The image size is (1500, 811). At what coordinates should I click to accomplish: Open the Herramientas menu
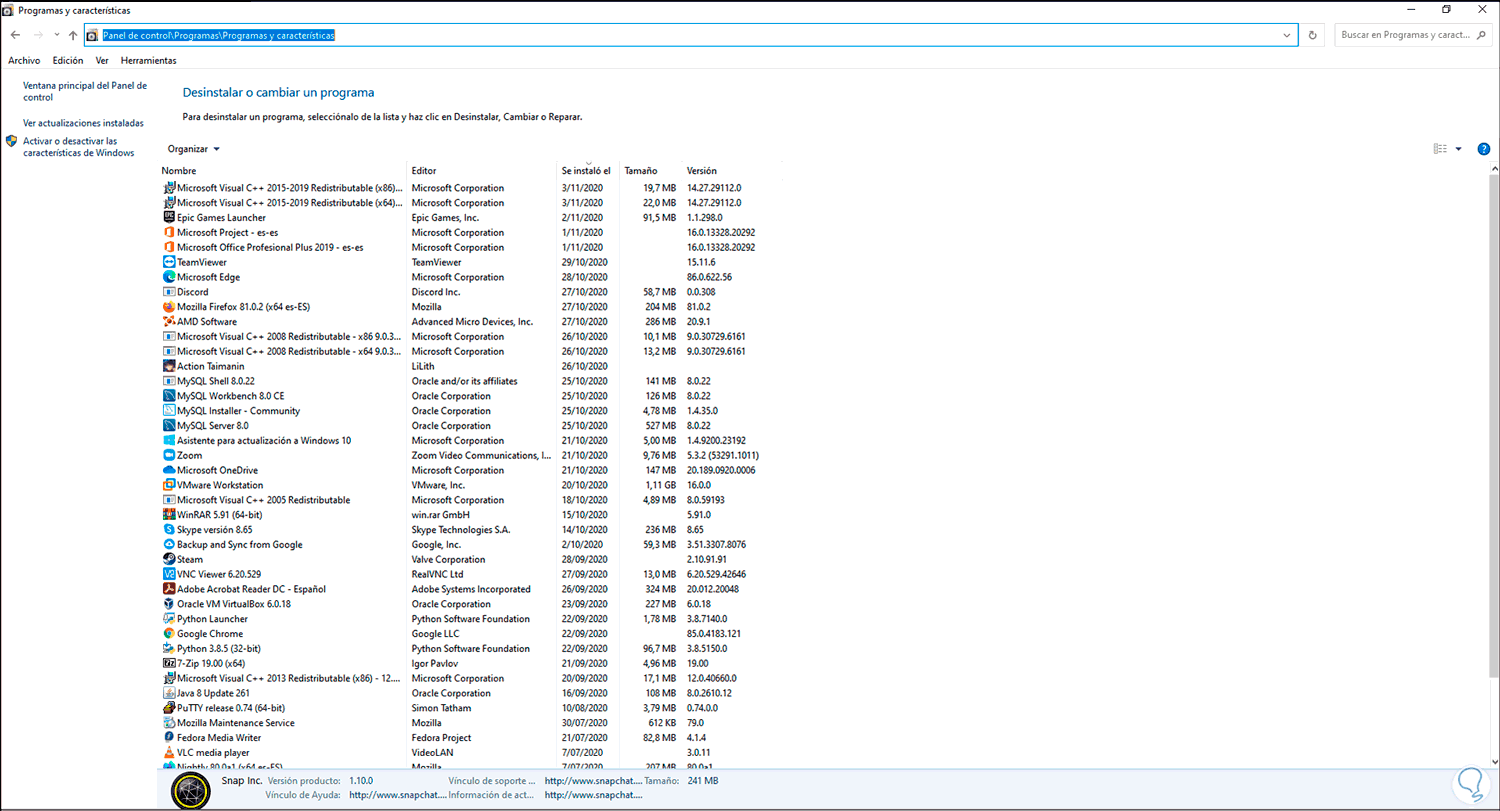[148, 60]
